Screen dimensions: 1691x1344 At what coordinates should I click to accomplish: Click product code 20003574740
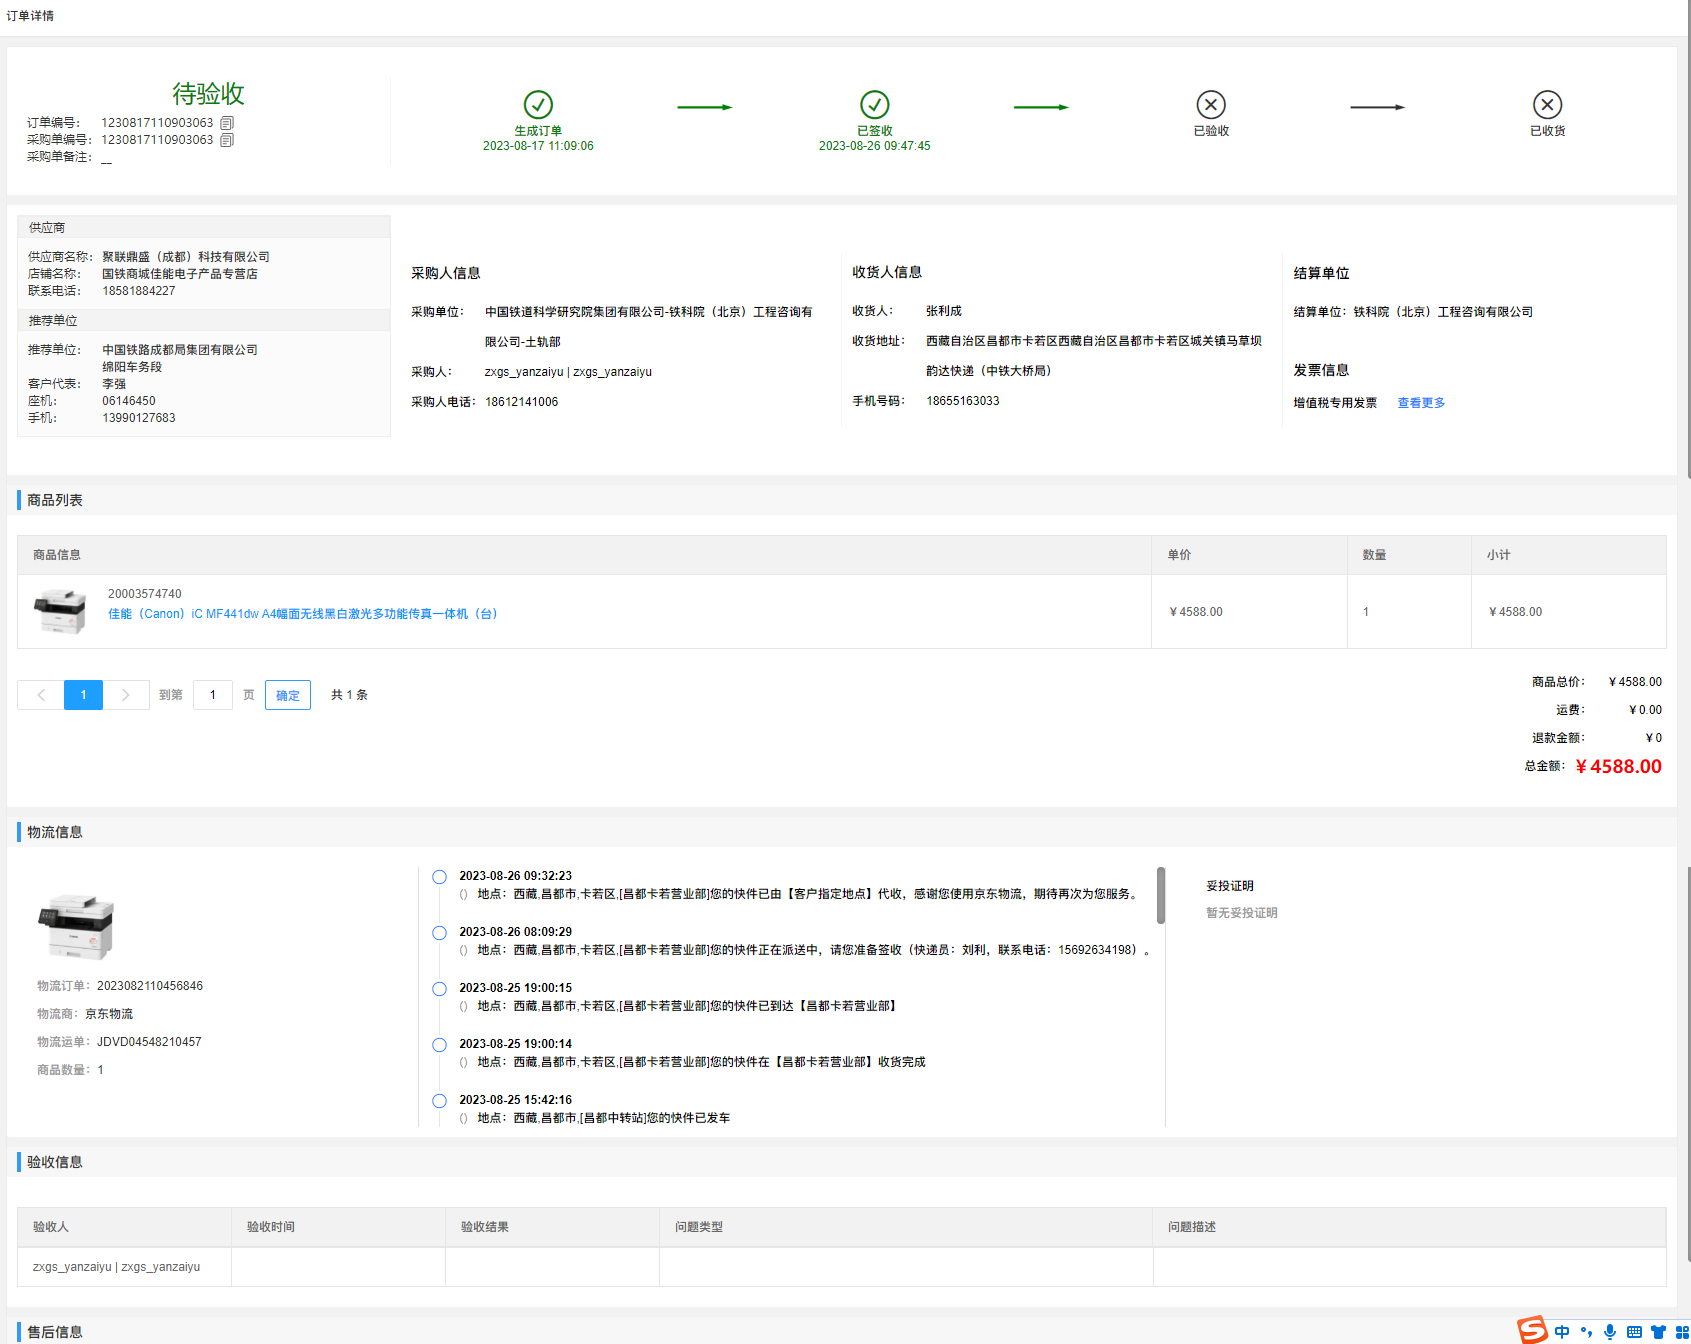pyautogui.click(x=145, y=594)
